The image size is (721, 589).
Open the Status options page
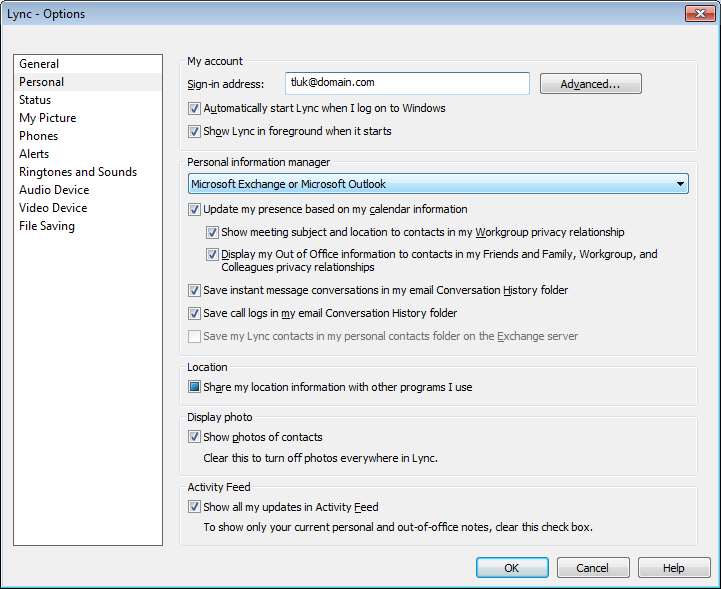coord(35,100)
